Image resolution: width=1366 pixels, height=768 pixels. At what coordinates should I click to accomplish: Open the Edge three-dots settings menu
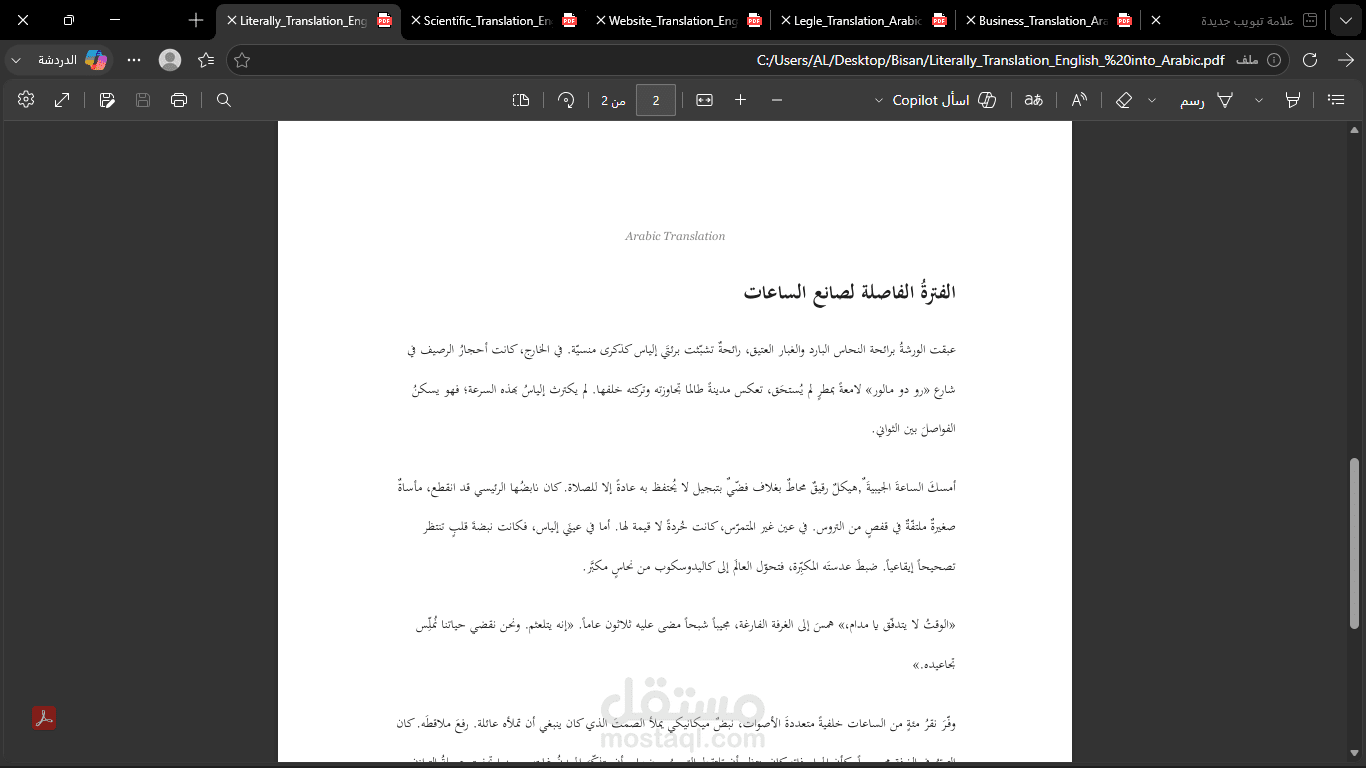click(x=134, y=60)
